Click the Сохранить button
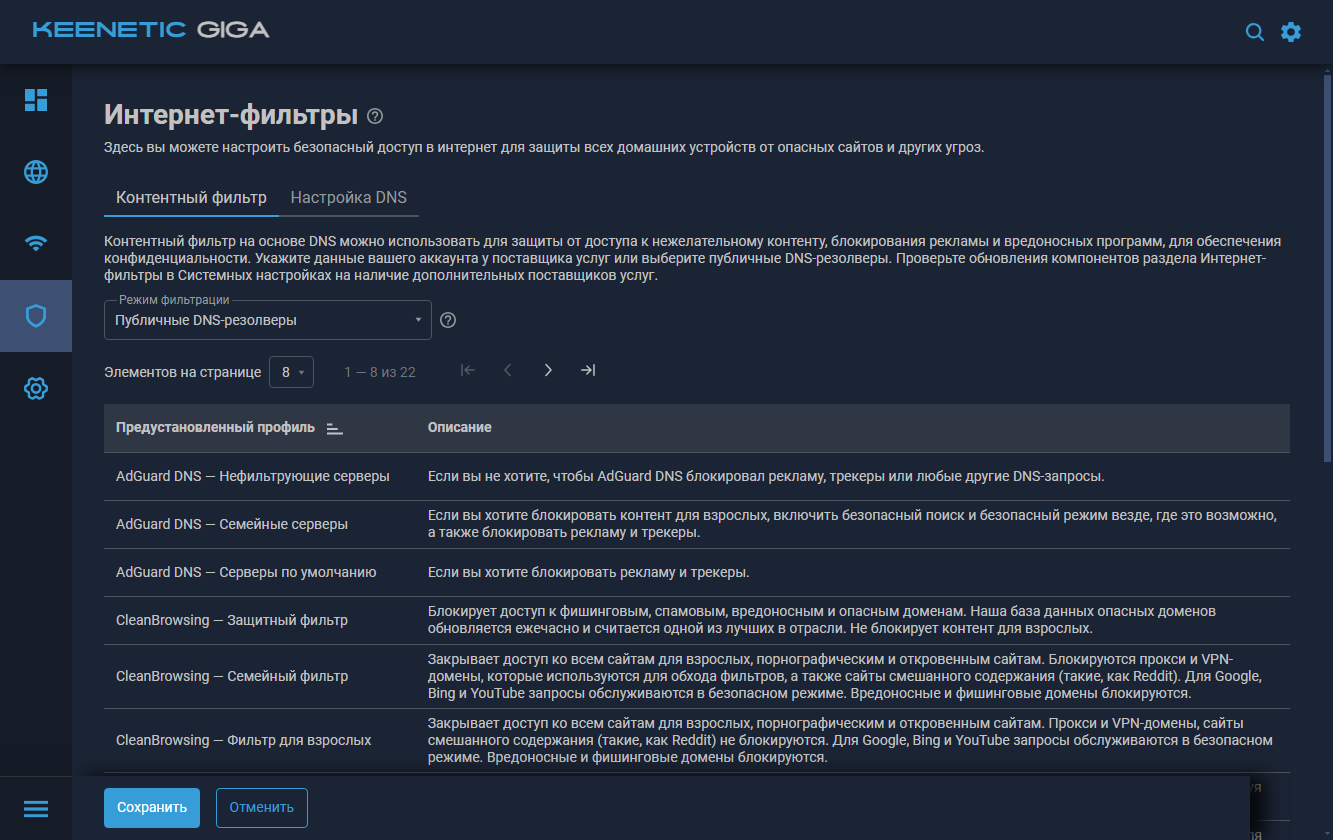Screen dimensions: 1333x840 click(x=152, y=808)
